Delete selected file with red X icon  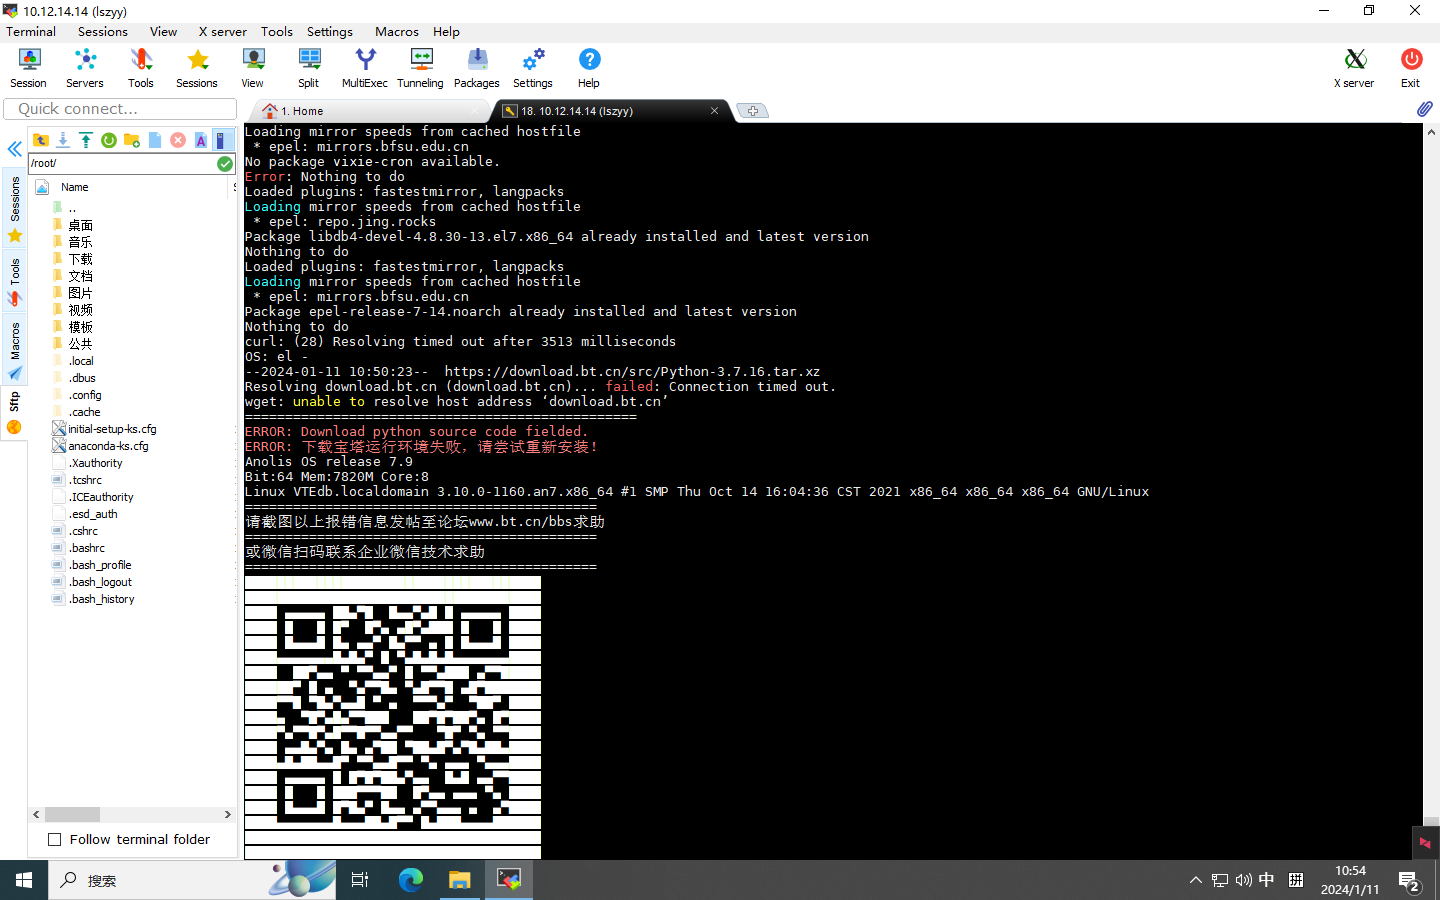click(x=178, y=140)
